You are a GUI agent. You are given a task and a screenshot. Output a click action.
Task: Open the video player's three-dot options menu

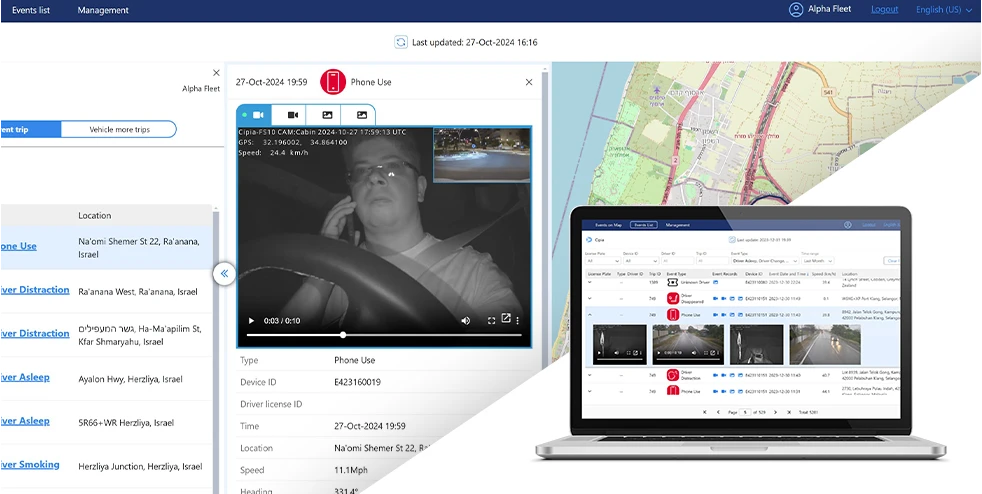518,320
